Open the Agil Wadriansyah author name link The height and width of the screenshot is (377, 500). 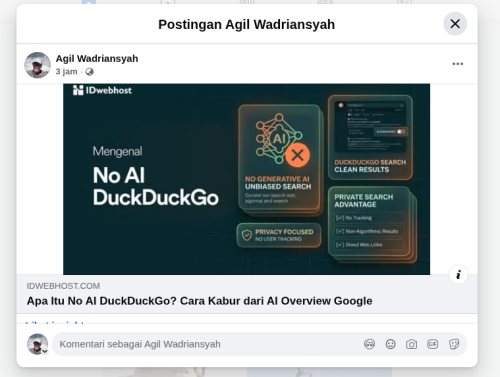click(x=97, y=59)
